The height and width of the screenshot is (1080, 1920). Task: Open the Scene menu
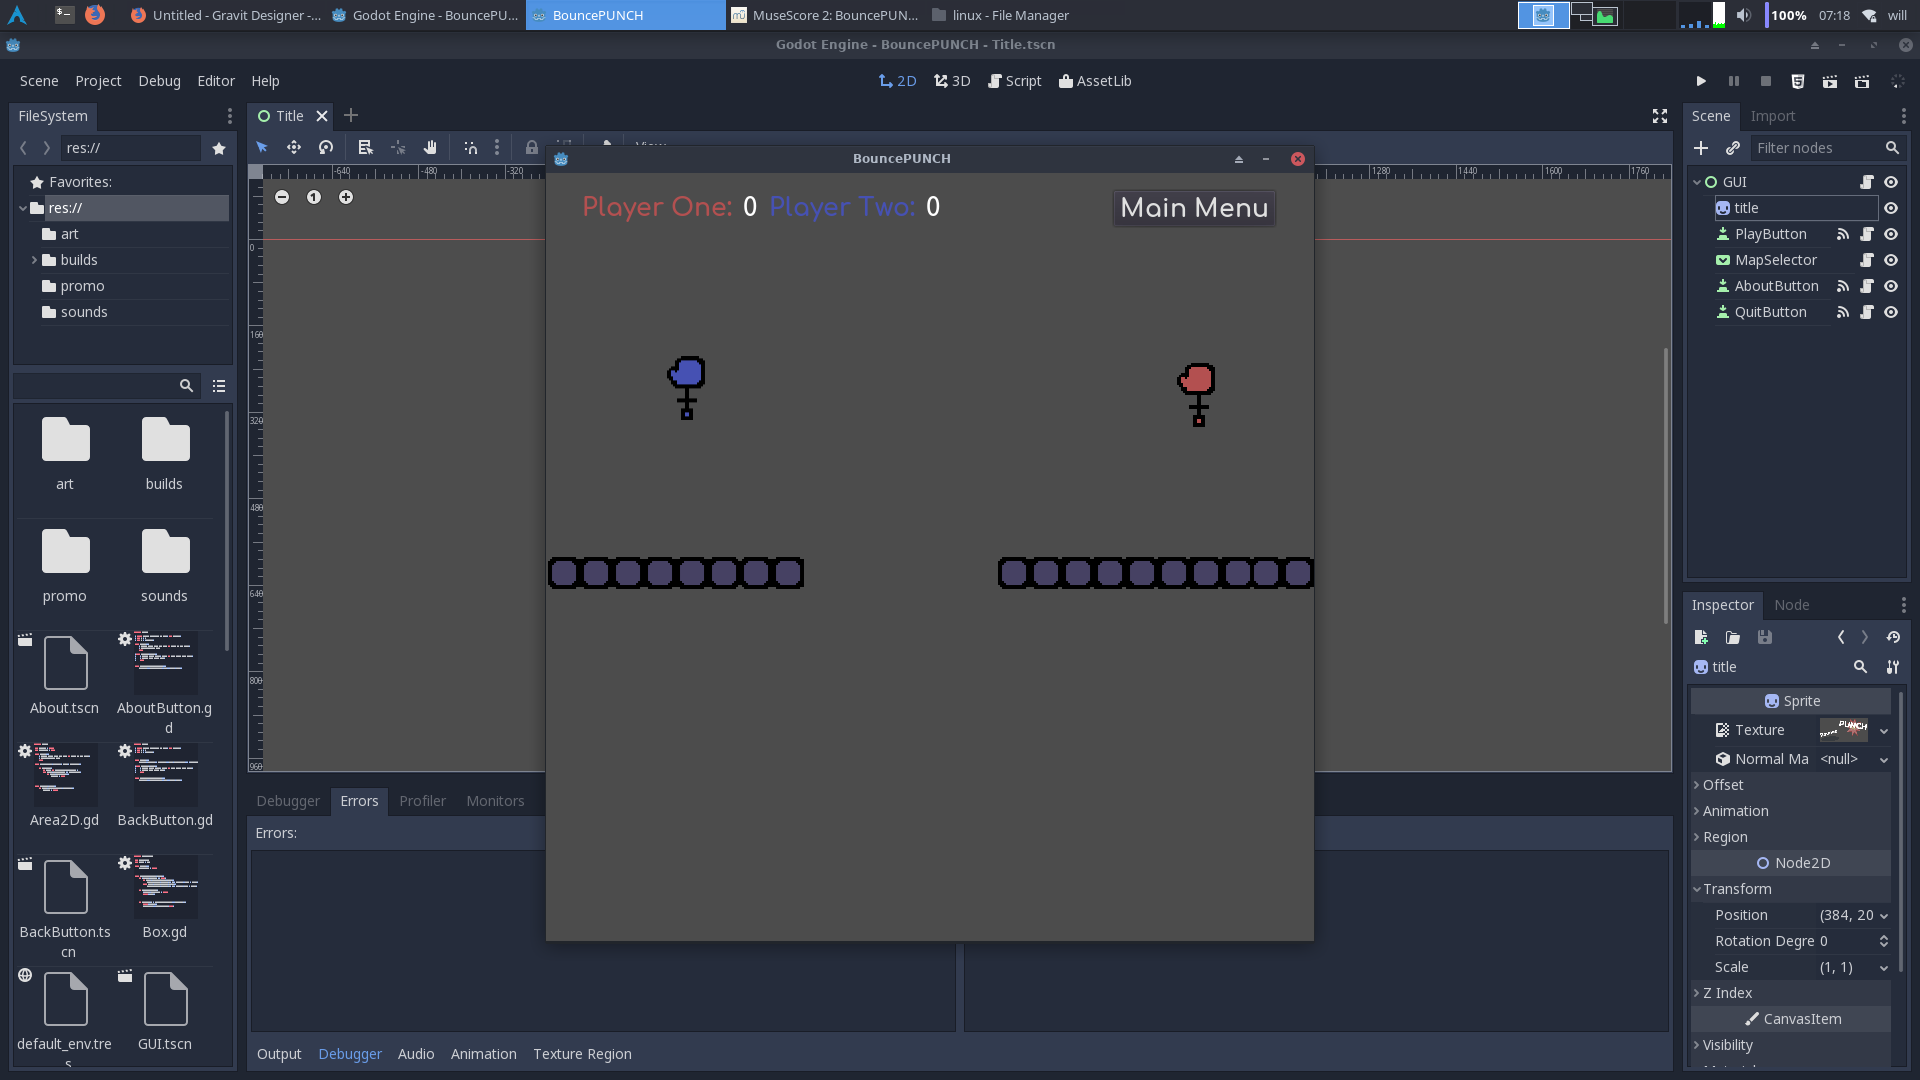(x=39, y=81)
